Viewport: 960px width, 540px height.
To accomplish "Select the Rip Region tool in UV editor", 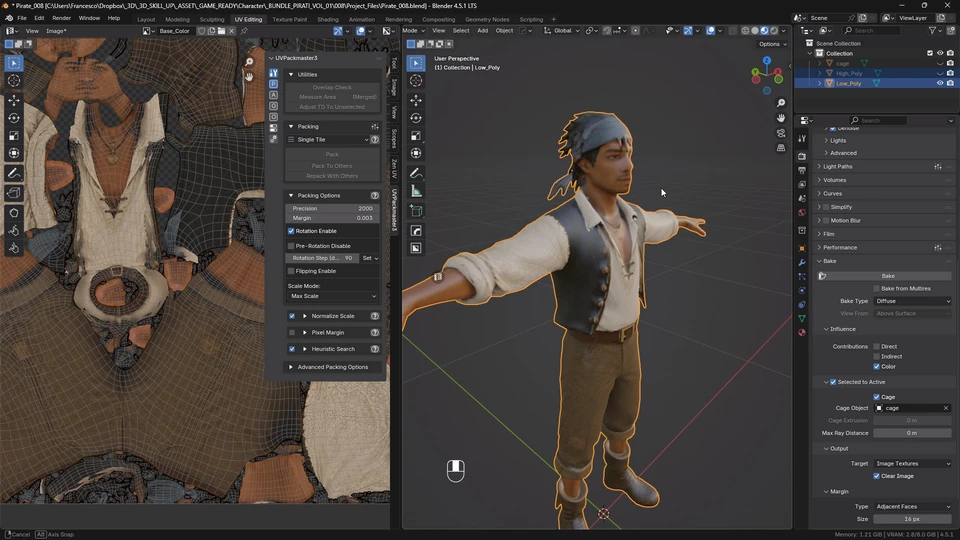I will (13, 193).
